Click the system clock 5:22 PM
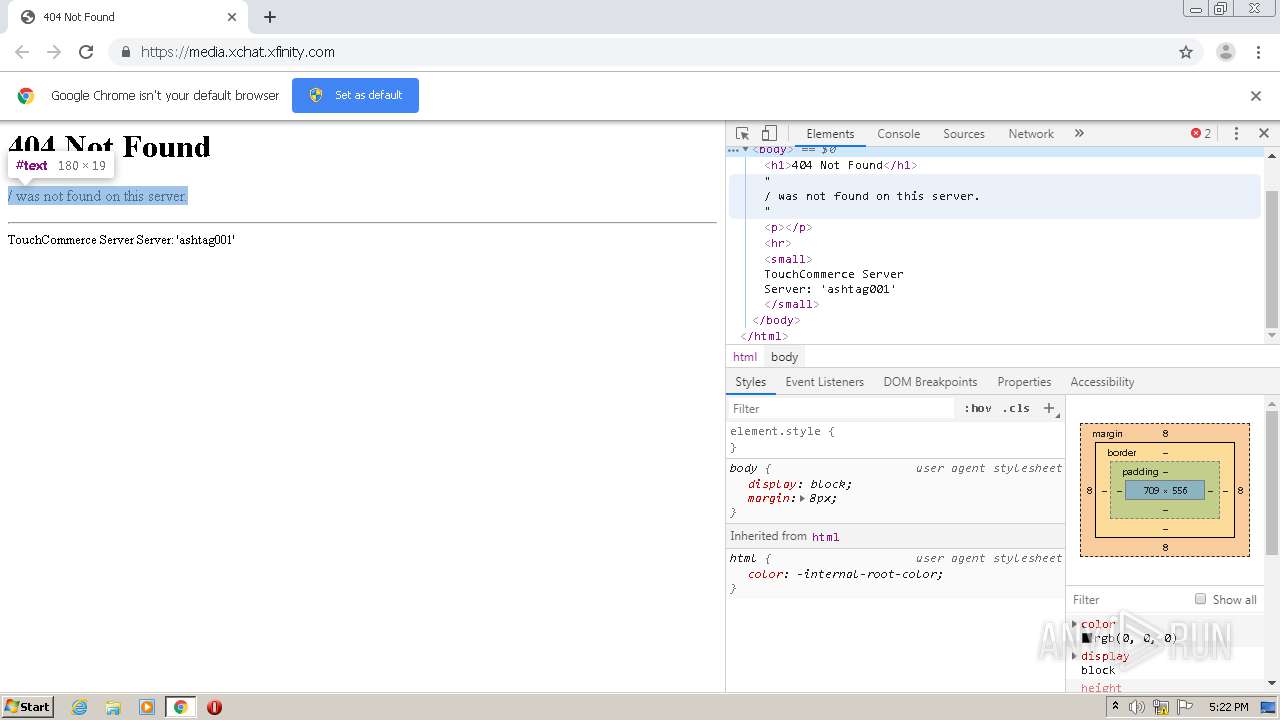The image size is (1280, 720). (x=1228, y=707)
